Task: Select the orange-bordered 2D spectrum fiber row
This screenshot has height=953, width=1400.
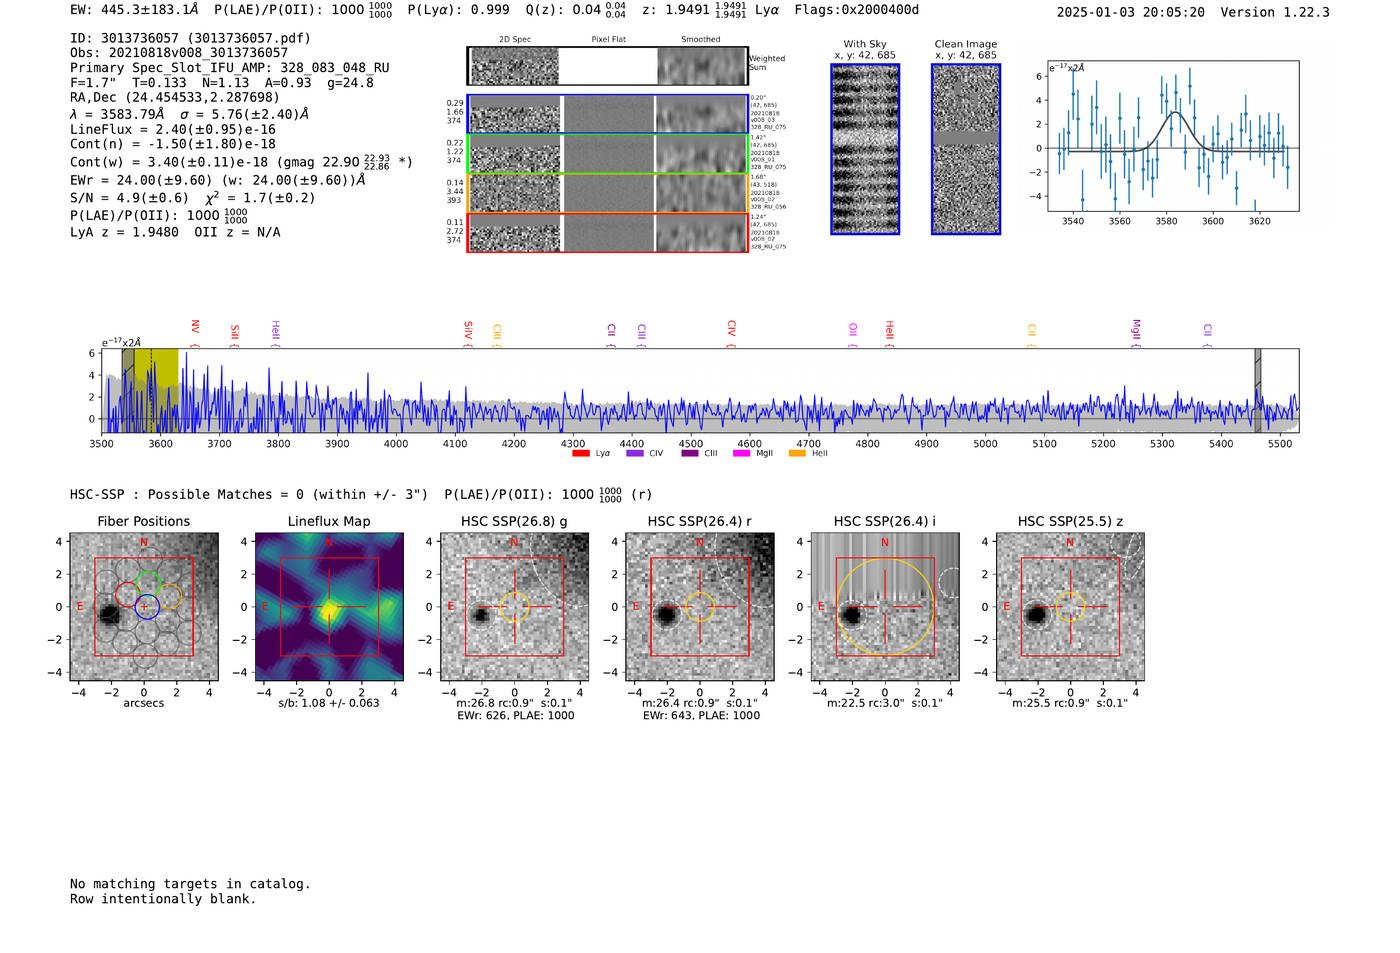Action: [608, 193]
